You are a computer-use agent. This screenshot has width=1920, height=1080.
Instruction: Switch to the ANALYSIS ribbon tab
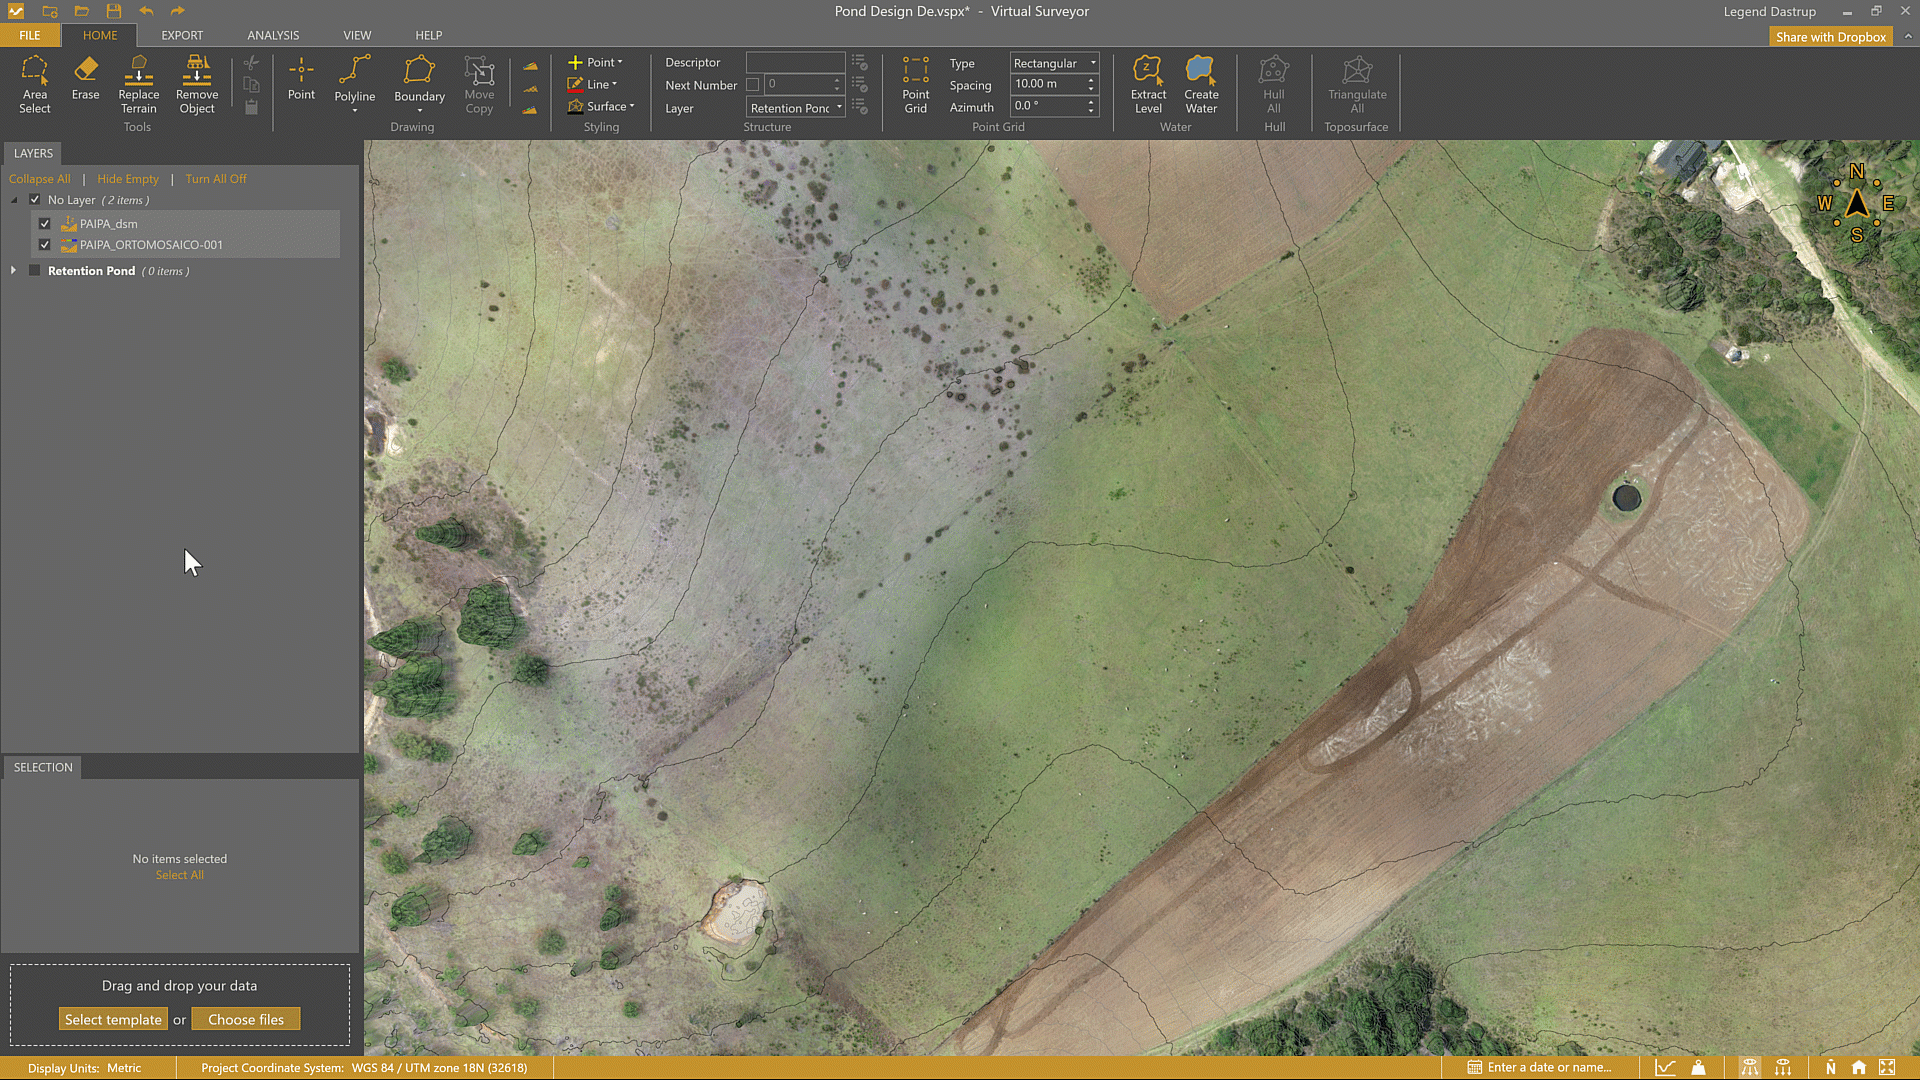[273, 35]
